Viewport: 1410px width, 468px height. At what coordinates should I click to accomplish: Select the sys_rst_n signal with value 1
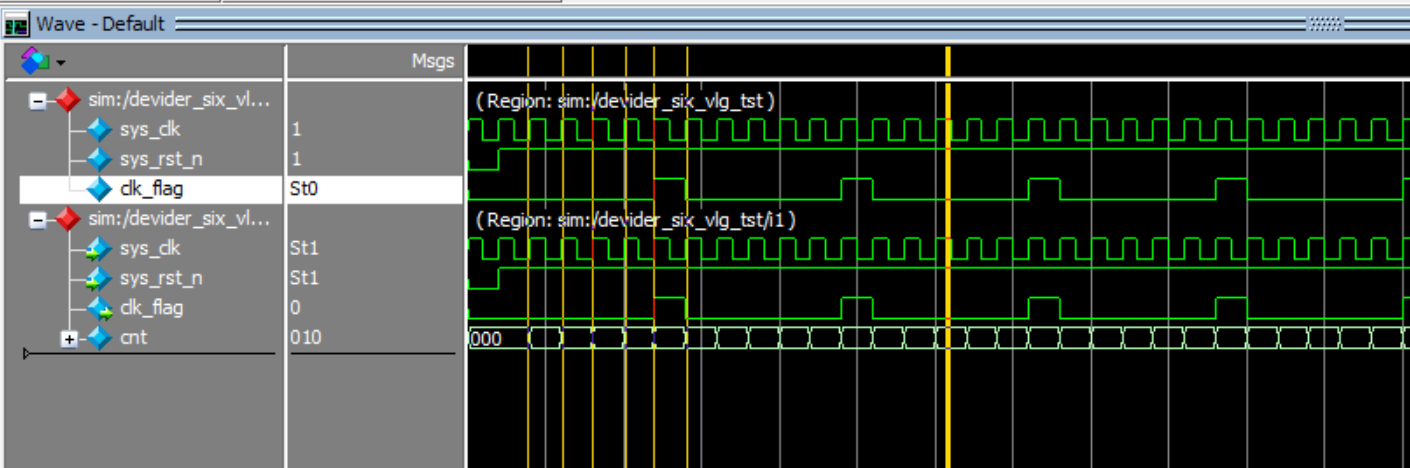161,160
